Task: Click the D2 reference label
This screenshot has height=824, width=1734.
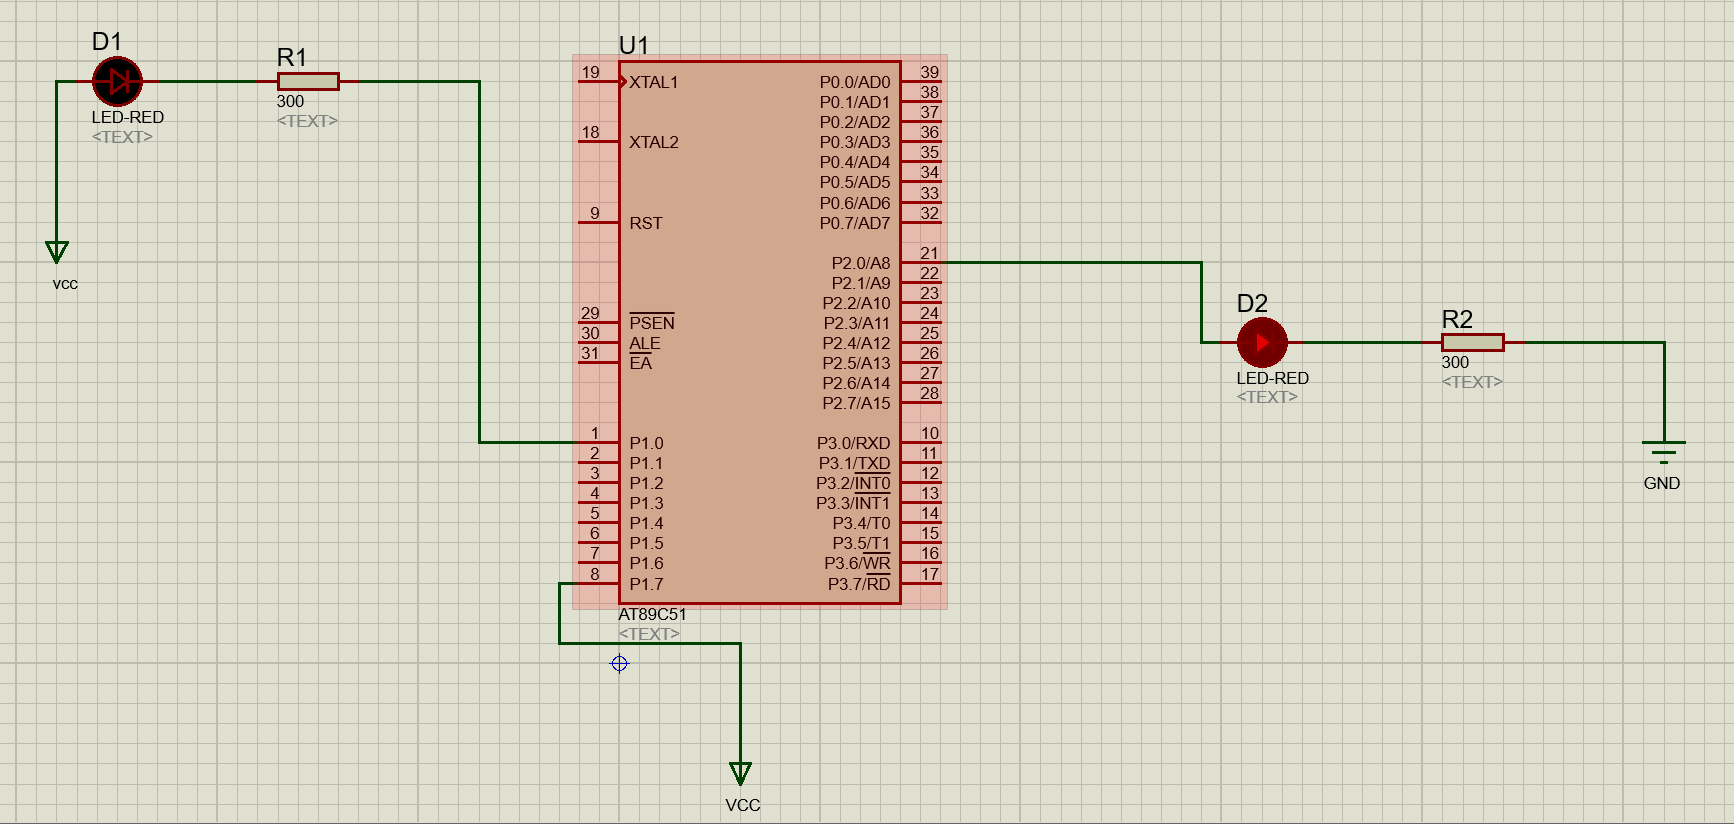Action: 1252,303
